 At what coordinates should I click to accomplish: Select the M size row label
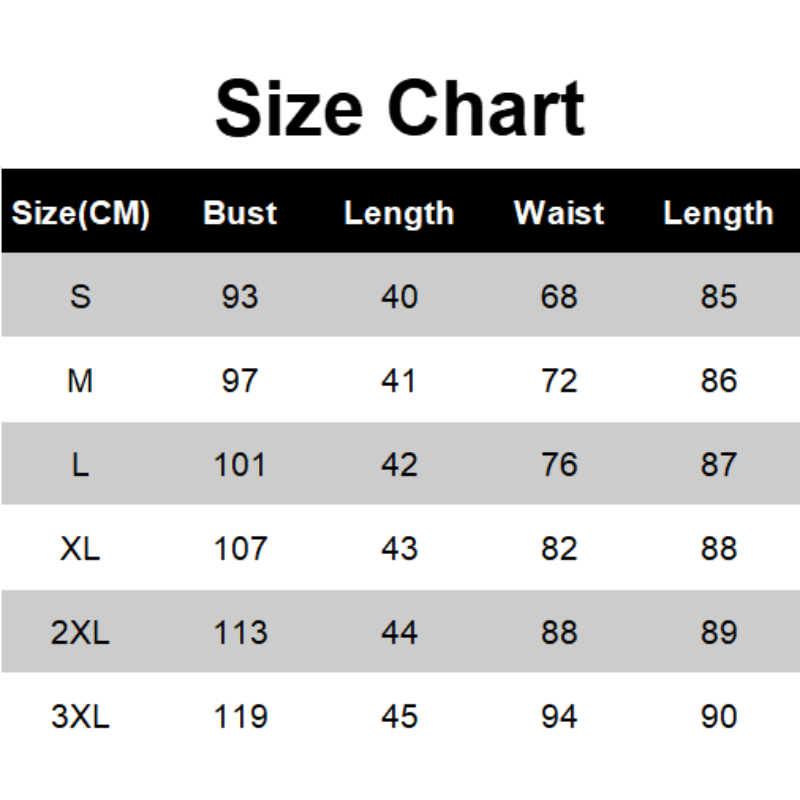[80, 381]
